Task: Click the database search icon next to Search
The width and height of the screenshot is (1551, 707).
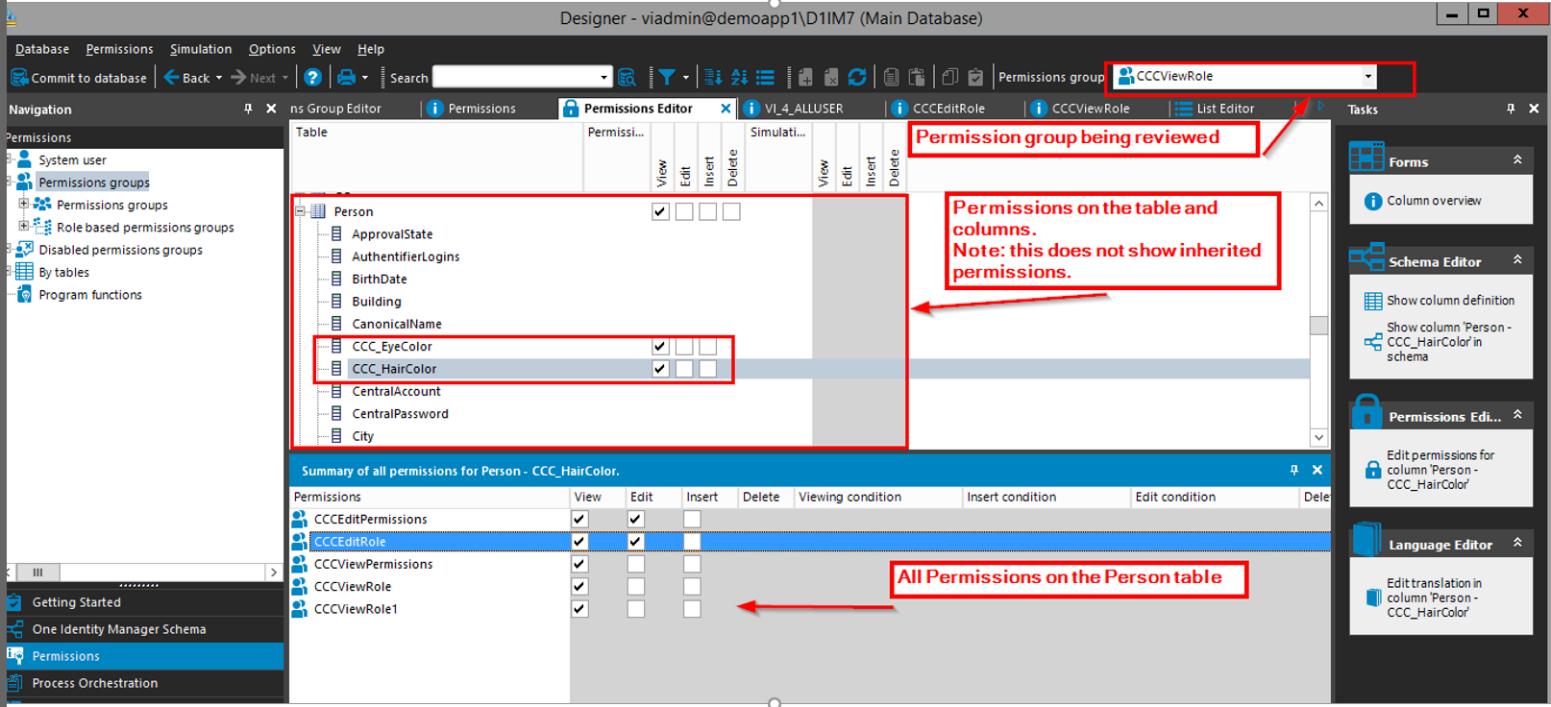Action: coord(627,77)
